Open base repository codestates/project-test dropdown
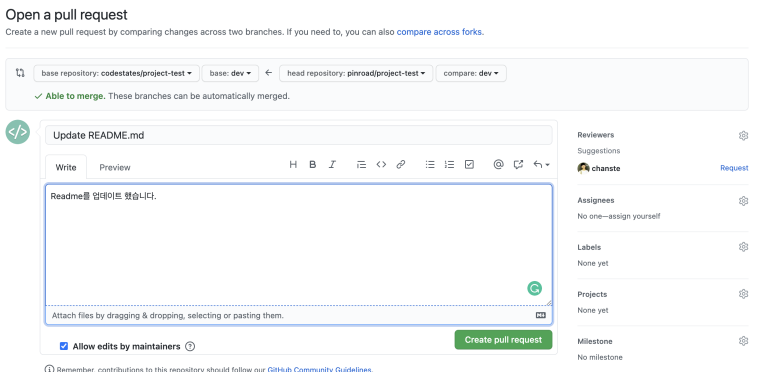Image resolution: width=773 pixels, height=372 pixels. 116,73
